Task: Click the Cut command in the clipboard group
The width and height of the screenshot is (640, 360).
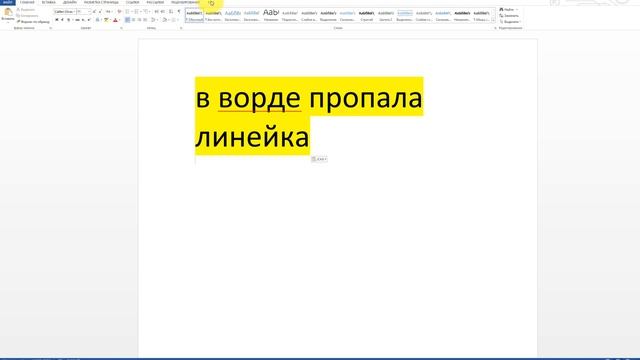Action: [x=26, y=9]
